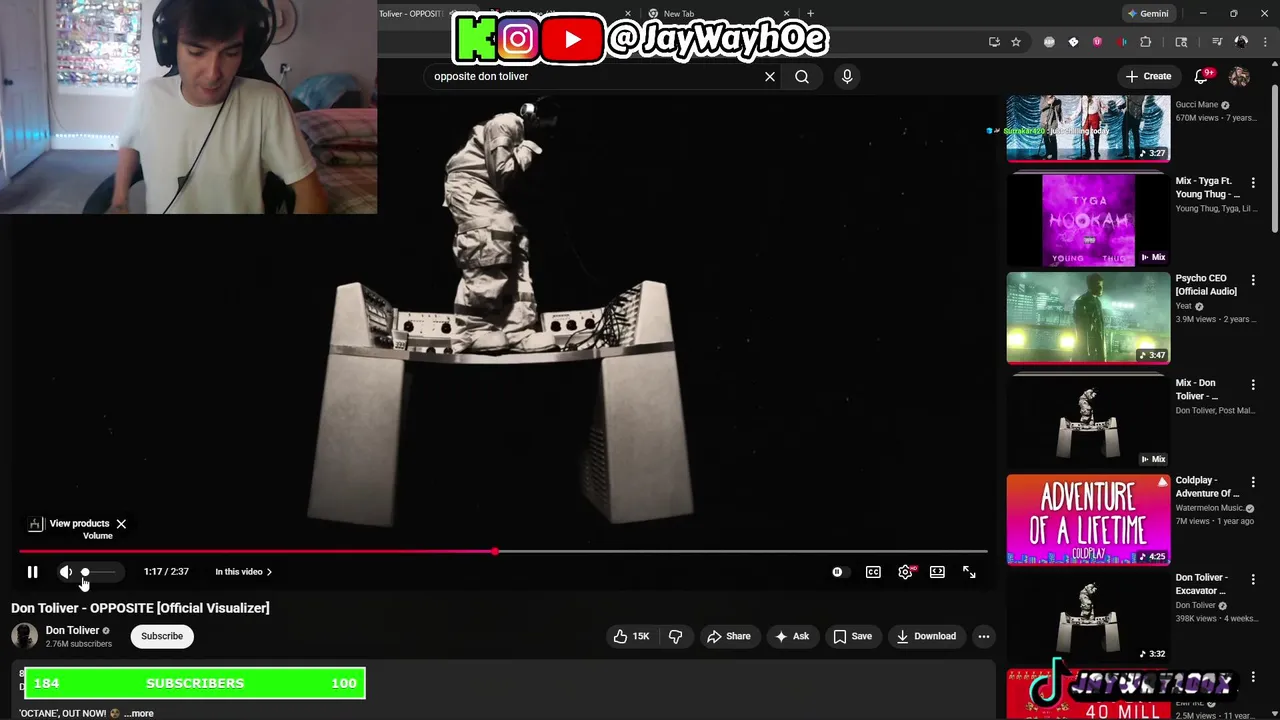
Task: Open options for Mix - Tyga Ft. Young Thug
Action: [x=1253, y=183]
